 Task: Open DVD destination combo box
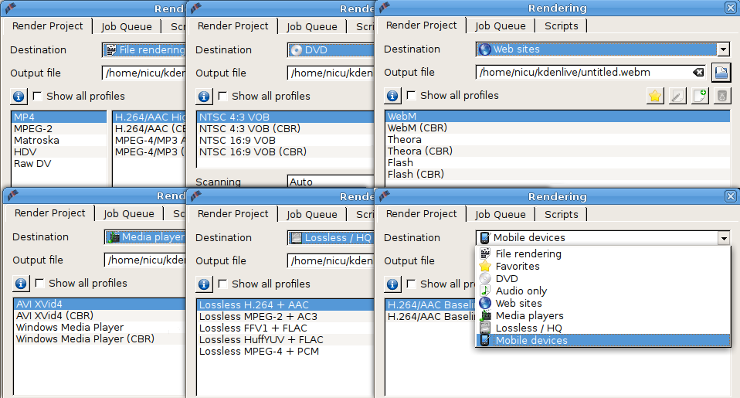point(330,50)
